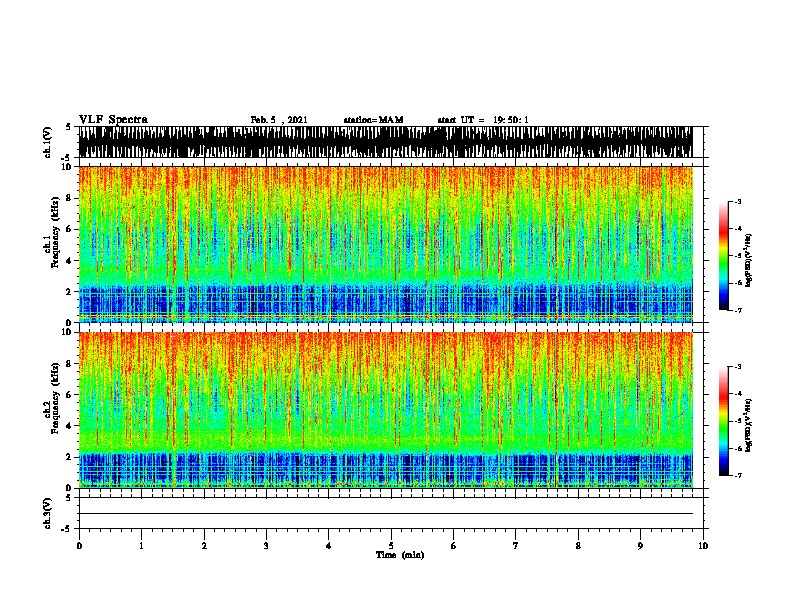Click the '10' tick on the time axis
Image resolution: width=792 pixels, height=612 pixels.
703,546
